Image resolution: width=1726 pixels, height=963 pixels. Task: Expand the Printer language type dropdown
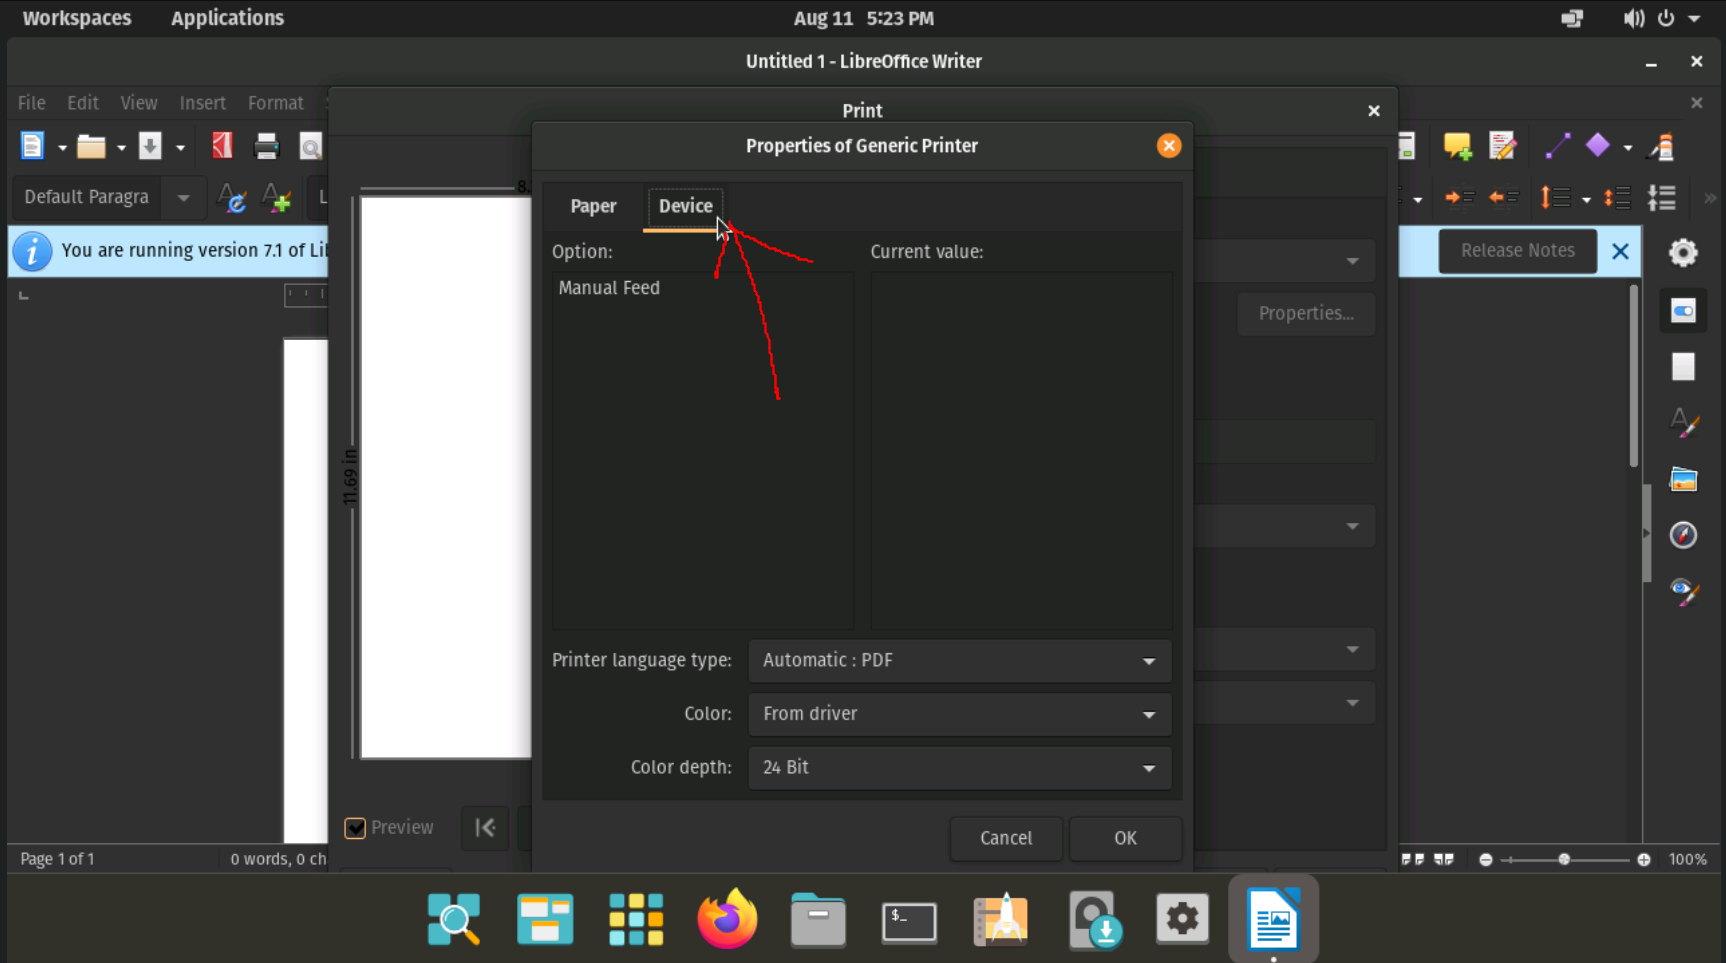pyautogui.click(x=959, y=661)
